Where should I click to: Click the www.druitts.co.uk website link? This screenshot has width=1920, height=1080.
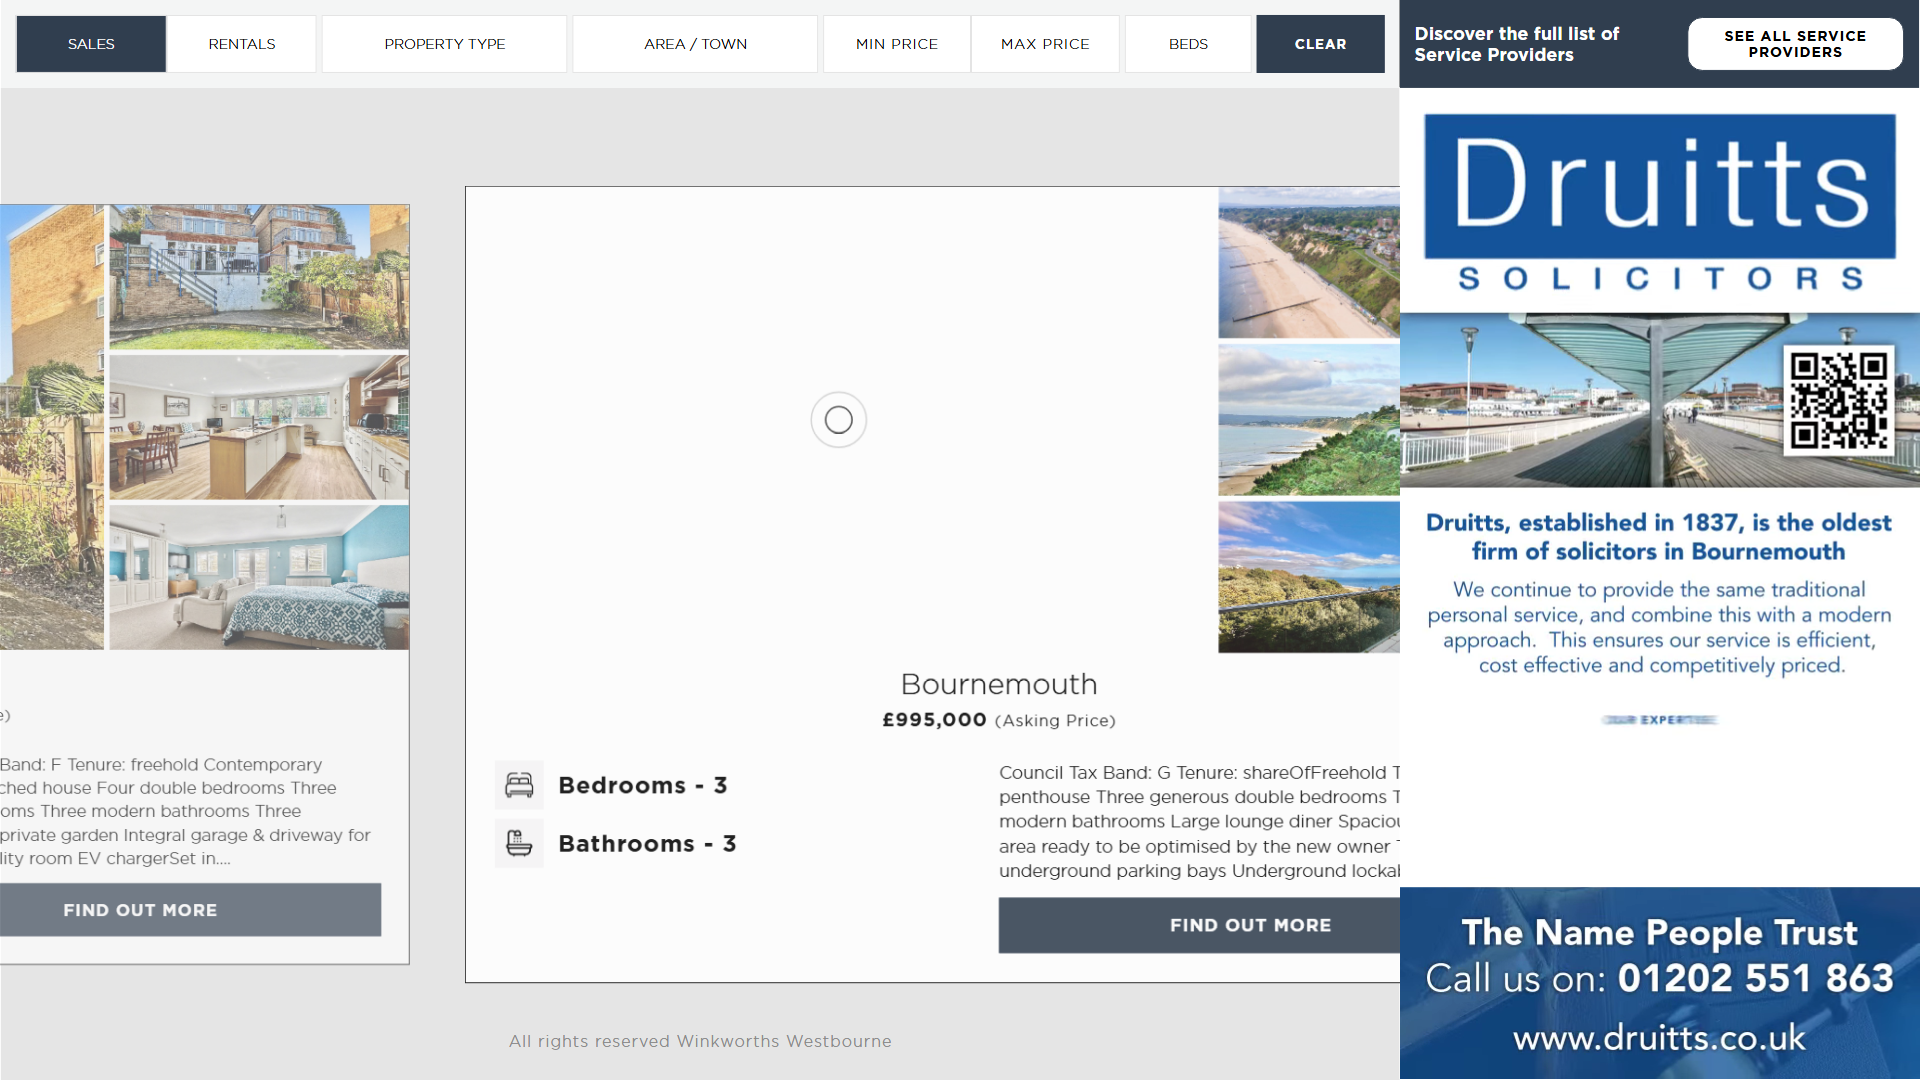pos(1658,1038)
